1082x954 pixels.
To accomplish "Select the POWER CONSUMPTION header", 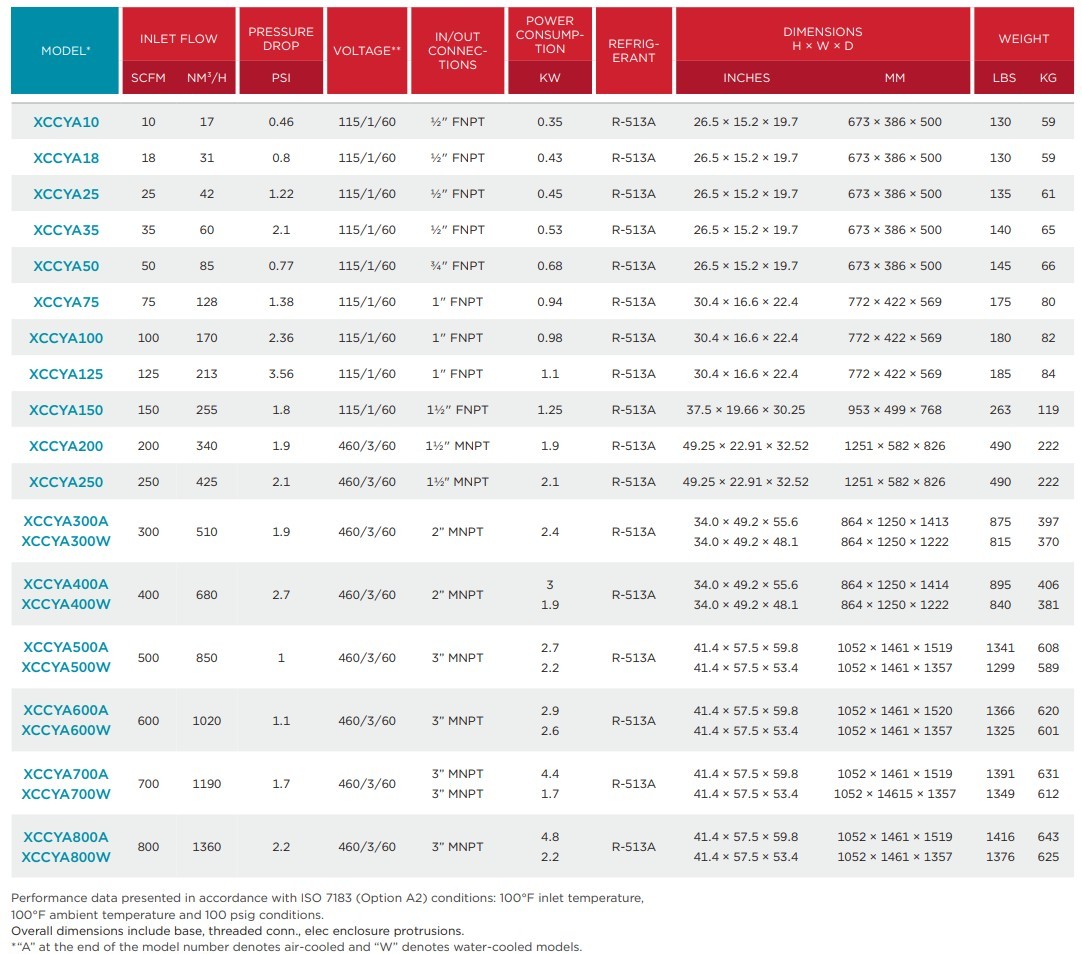I will click(550, 34).
